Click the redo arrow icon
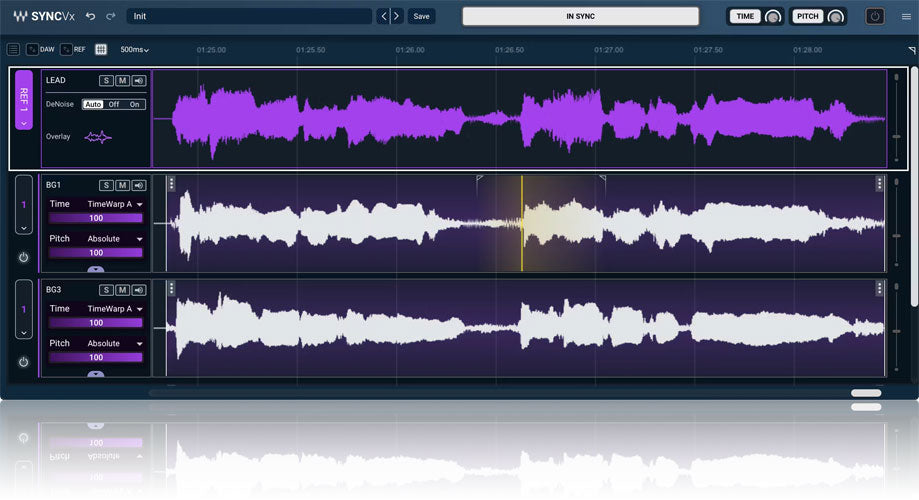This screenshot has height=500, width=919. [111, 16]
